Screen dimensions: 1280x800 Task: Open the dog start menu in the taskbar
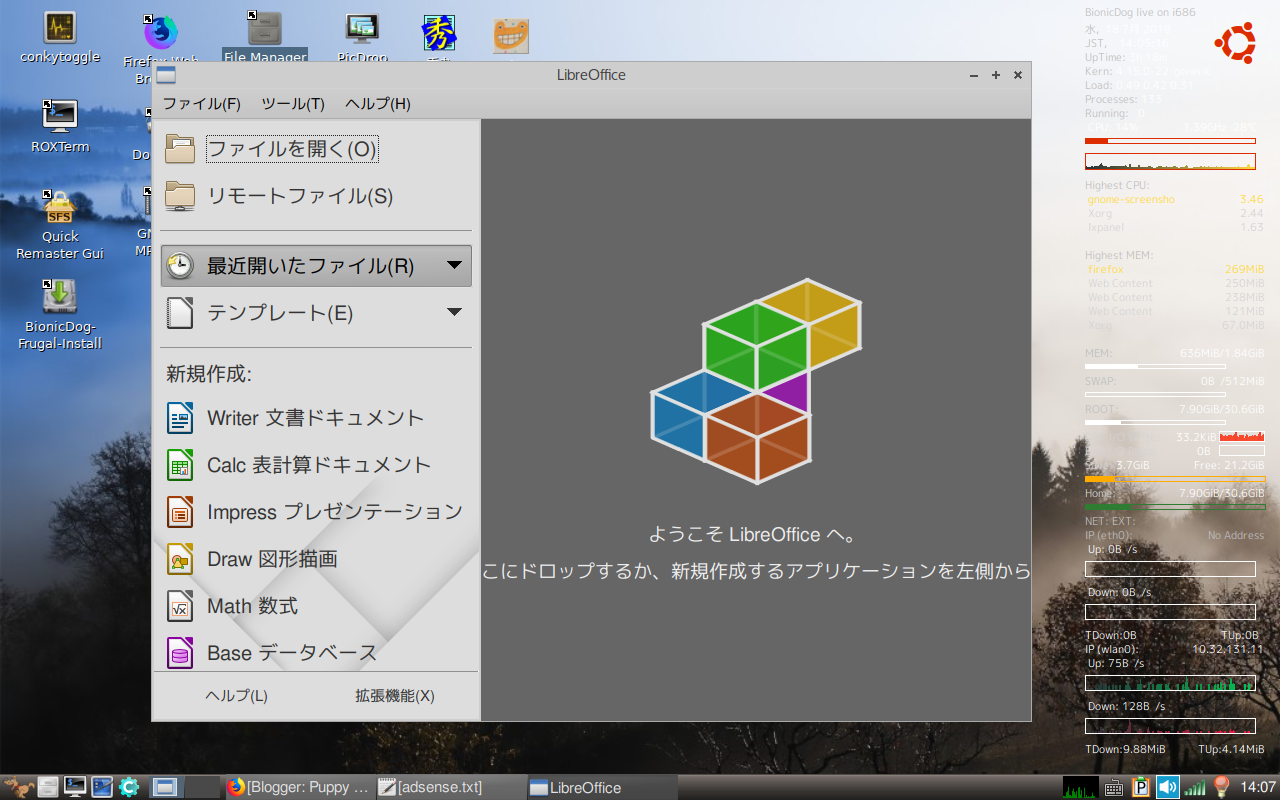[x=18, y=787]
